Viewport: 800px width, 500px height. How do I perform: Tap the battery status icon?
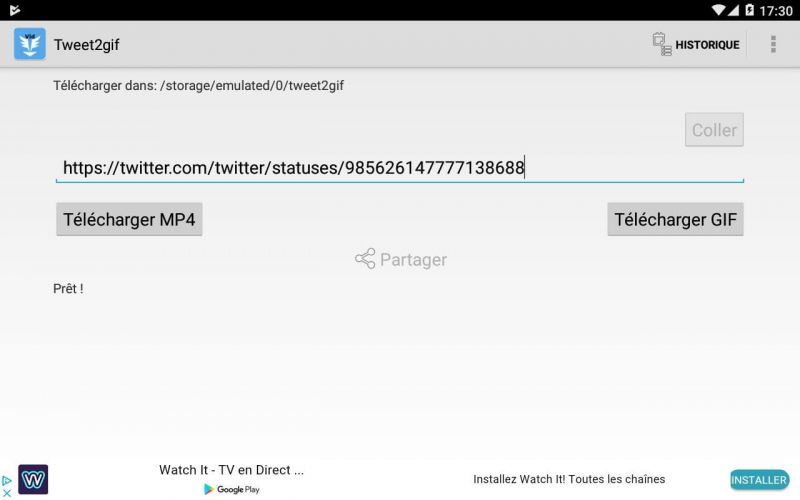(749, 10)
